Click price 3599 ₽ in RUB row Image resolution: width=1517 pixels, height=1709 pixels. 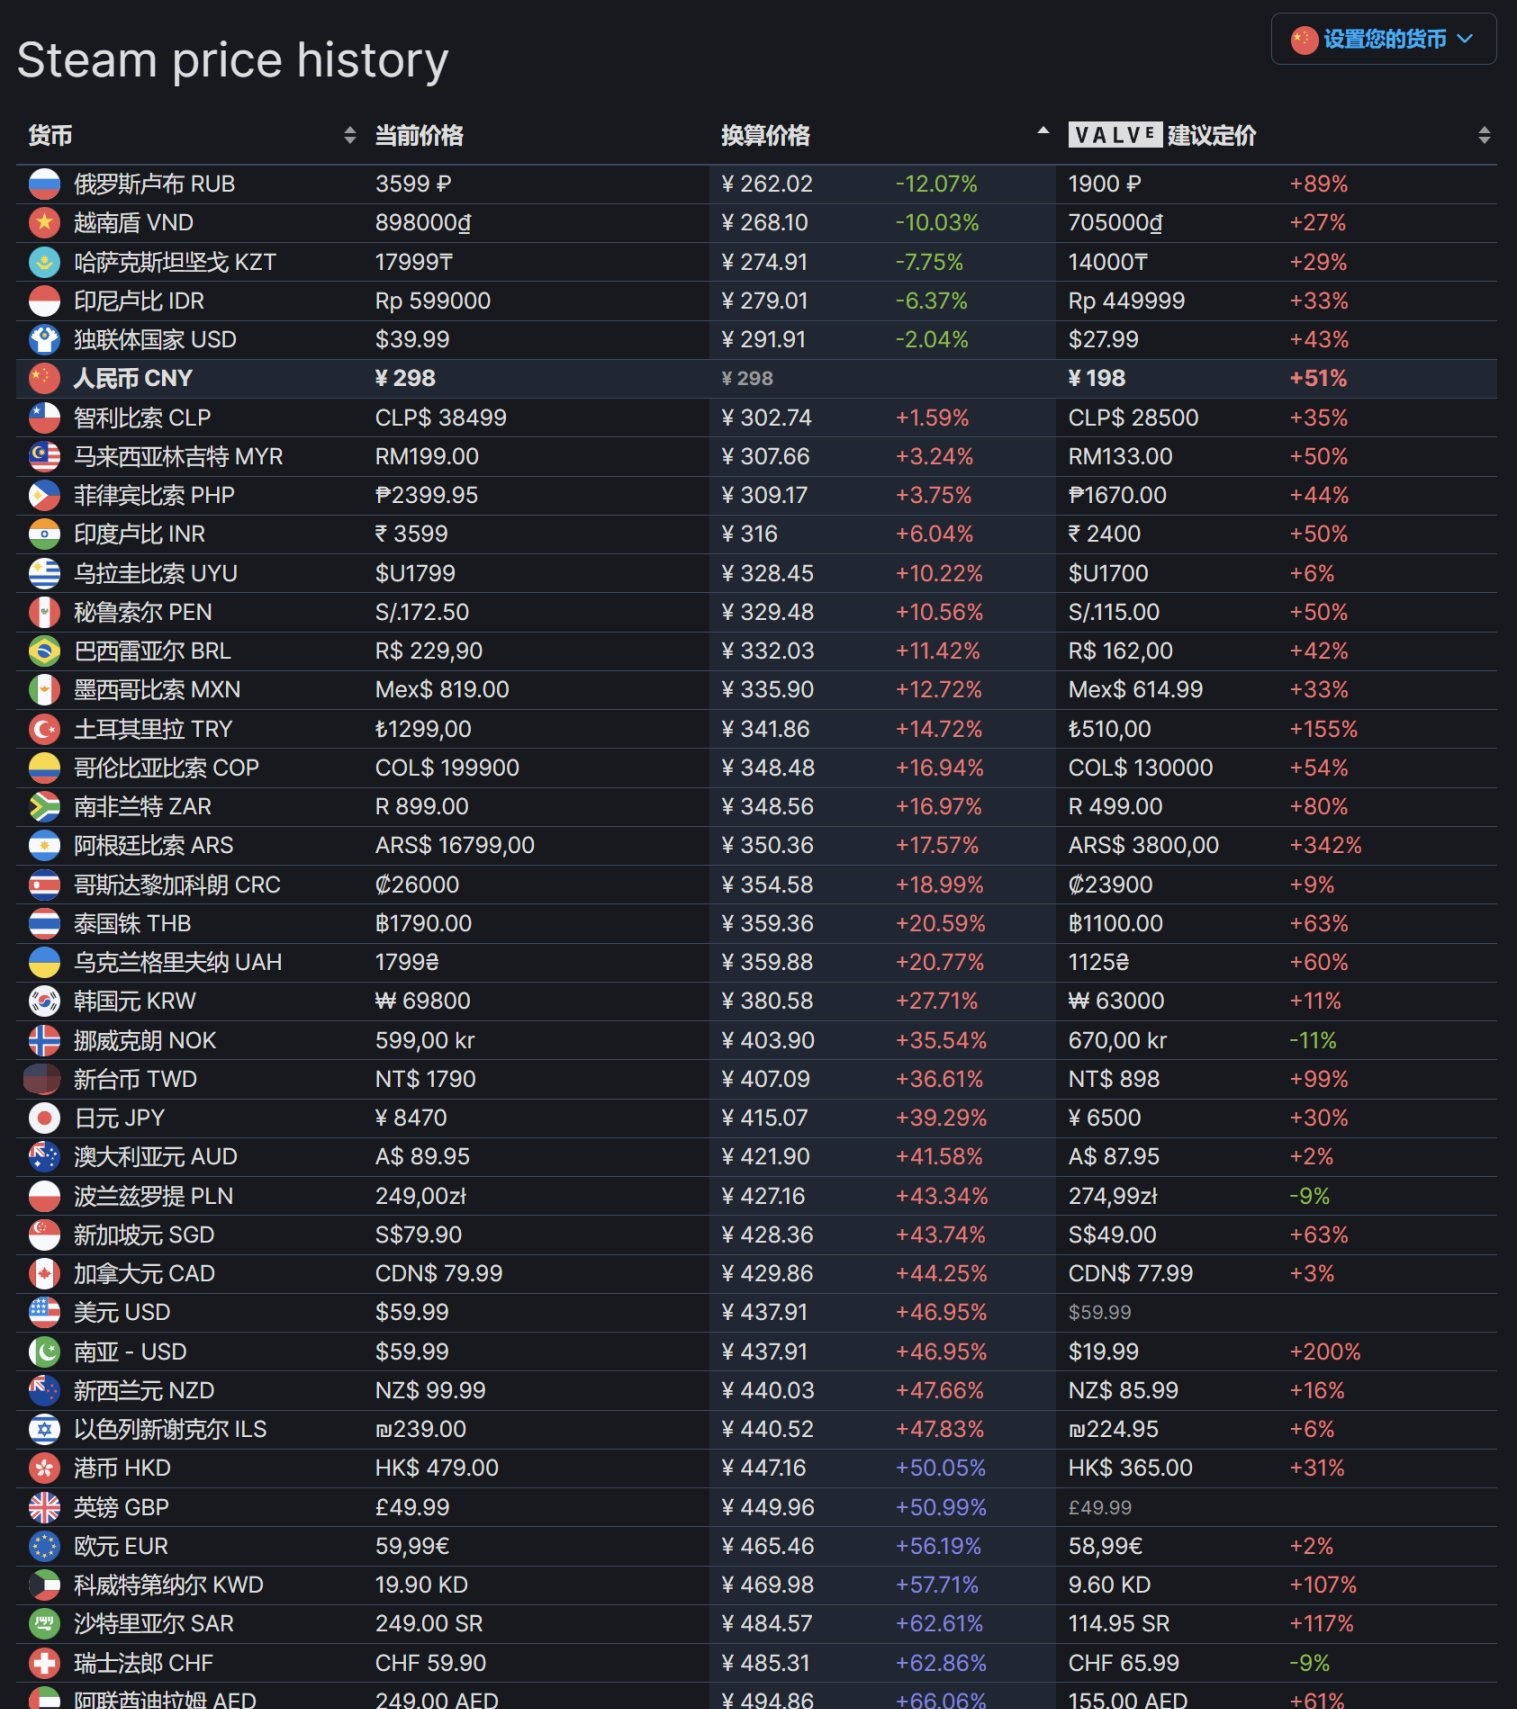(413, 184)
